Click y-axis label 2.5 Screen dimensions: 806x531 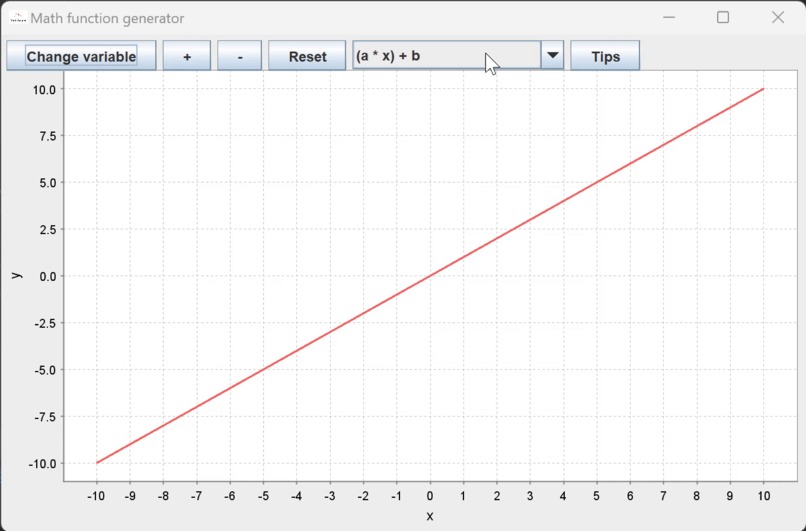tap(47, 229)
